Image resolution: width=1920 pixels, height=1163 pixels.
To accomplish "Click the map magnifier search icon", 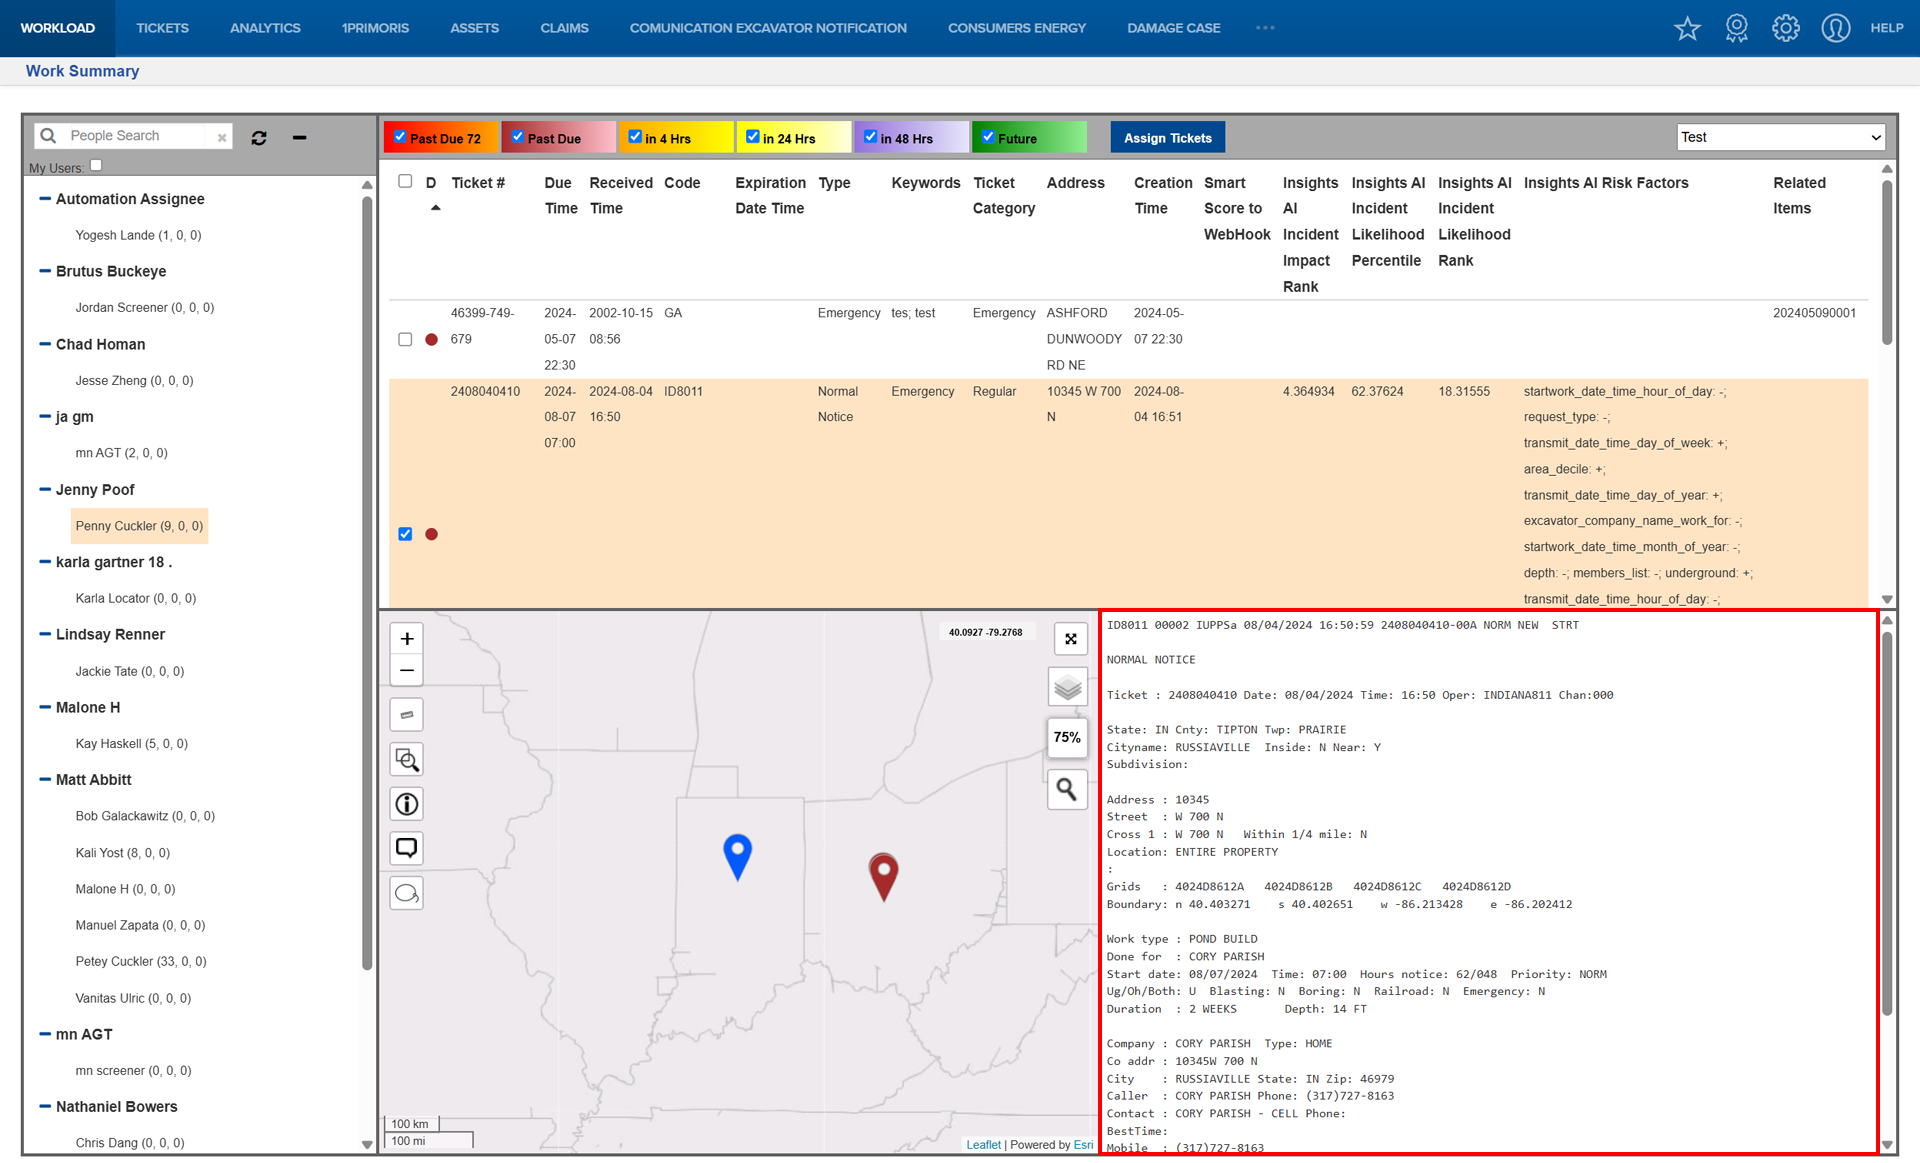I will (1067, 790).
